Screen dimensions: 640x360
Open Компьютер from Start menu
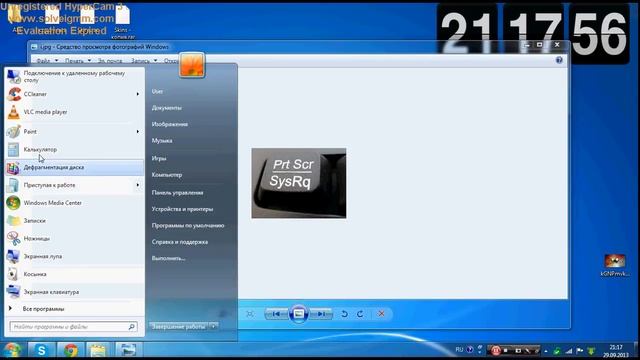point(167,175)
